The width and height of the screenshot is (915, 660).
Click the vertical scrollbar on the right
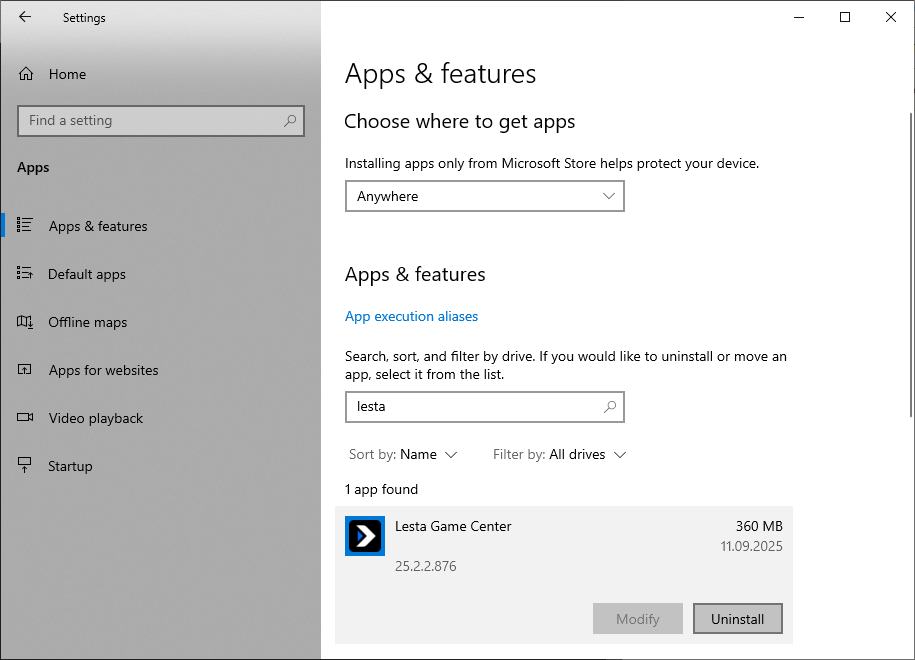[x=911, y=264]
